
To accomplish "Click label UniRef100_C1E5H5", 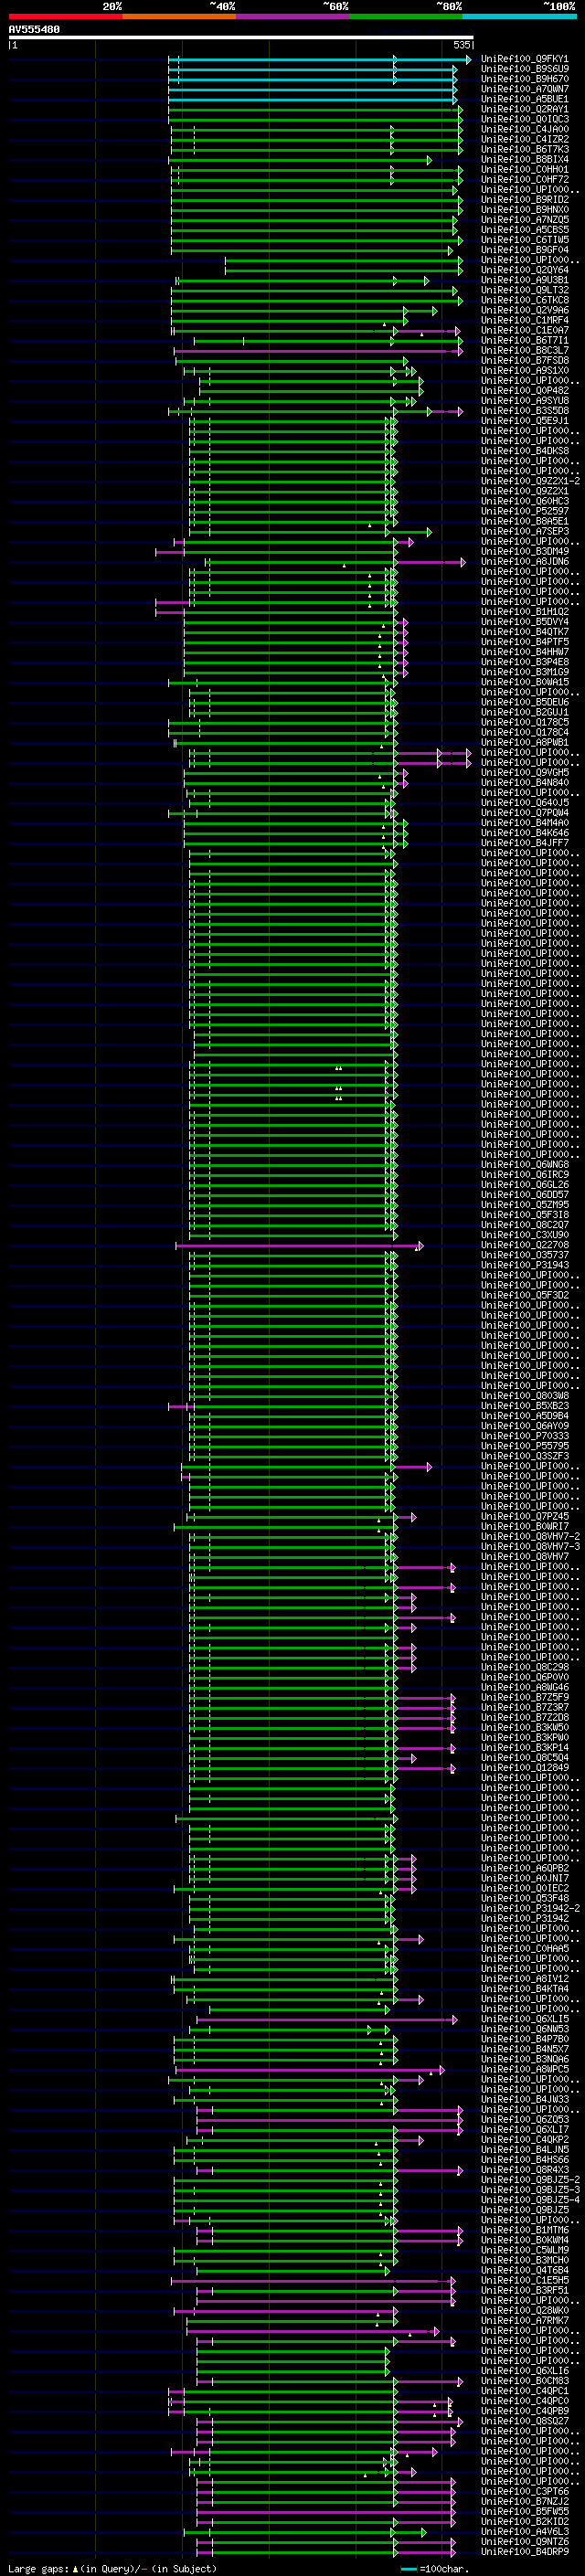I will click(524, 2280).
